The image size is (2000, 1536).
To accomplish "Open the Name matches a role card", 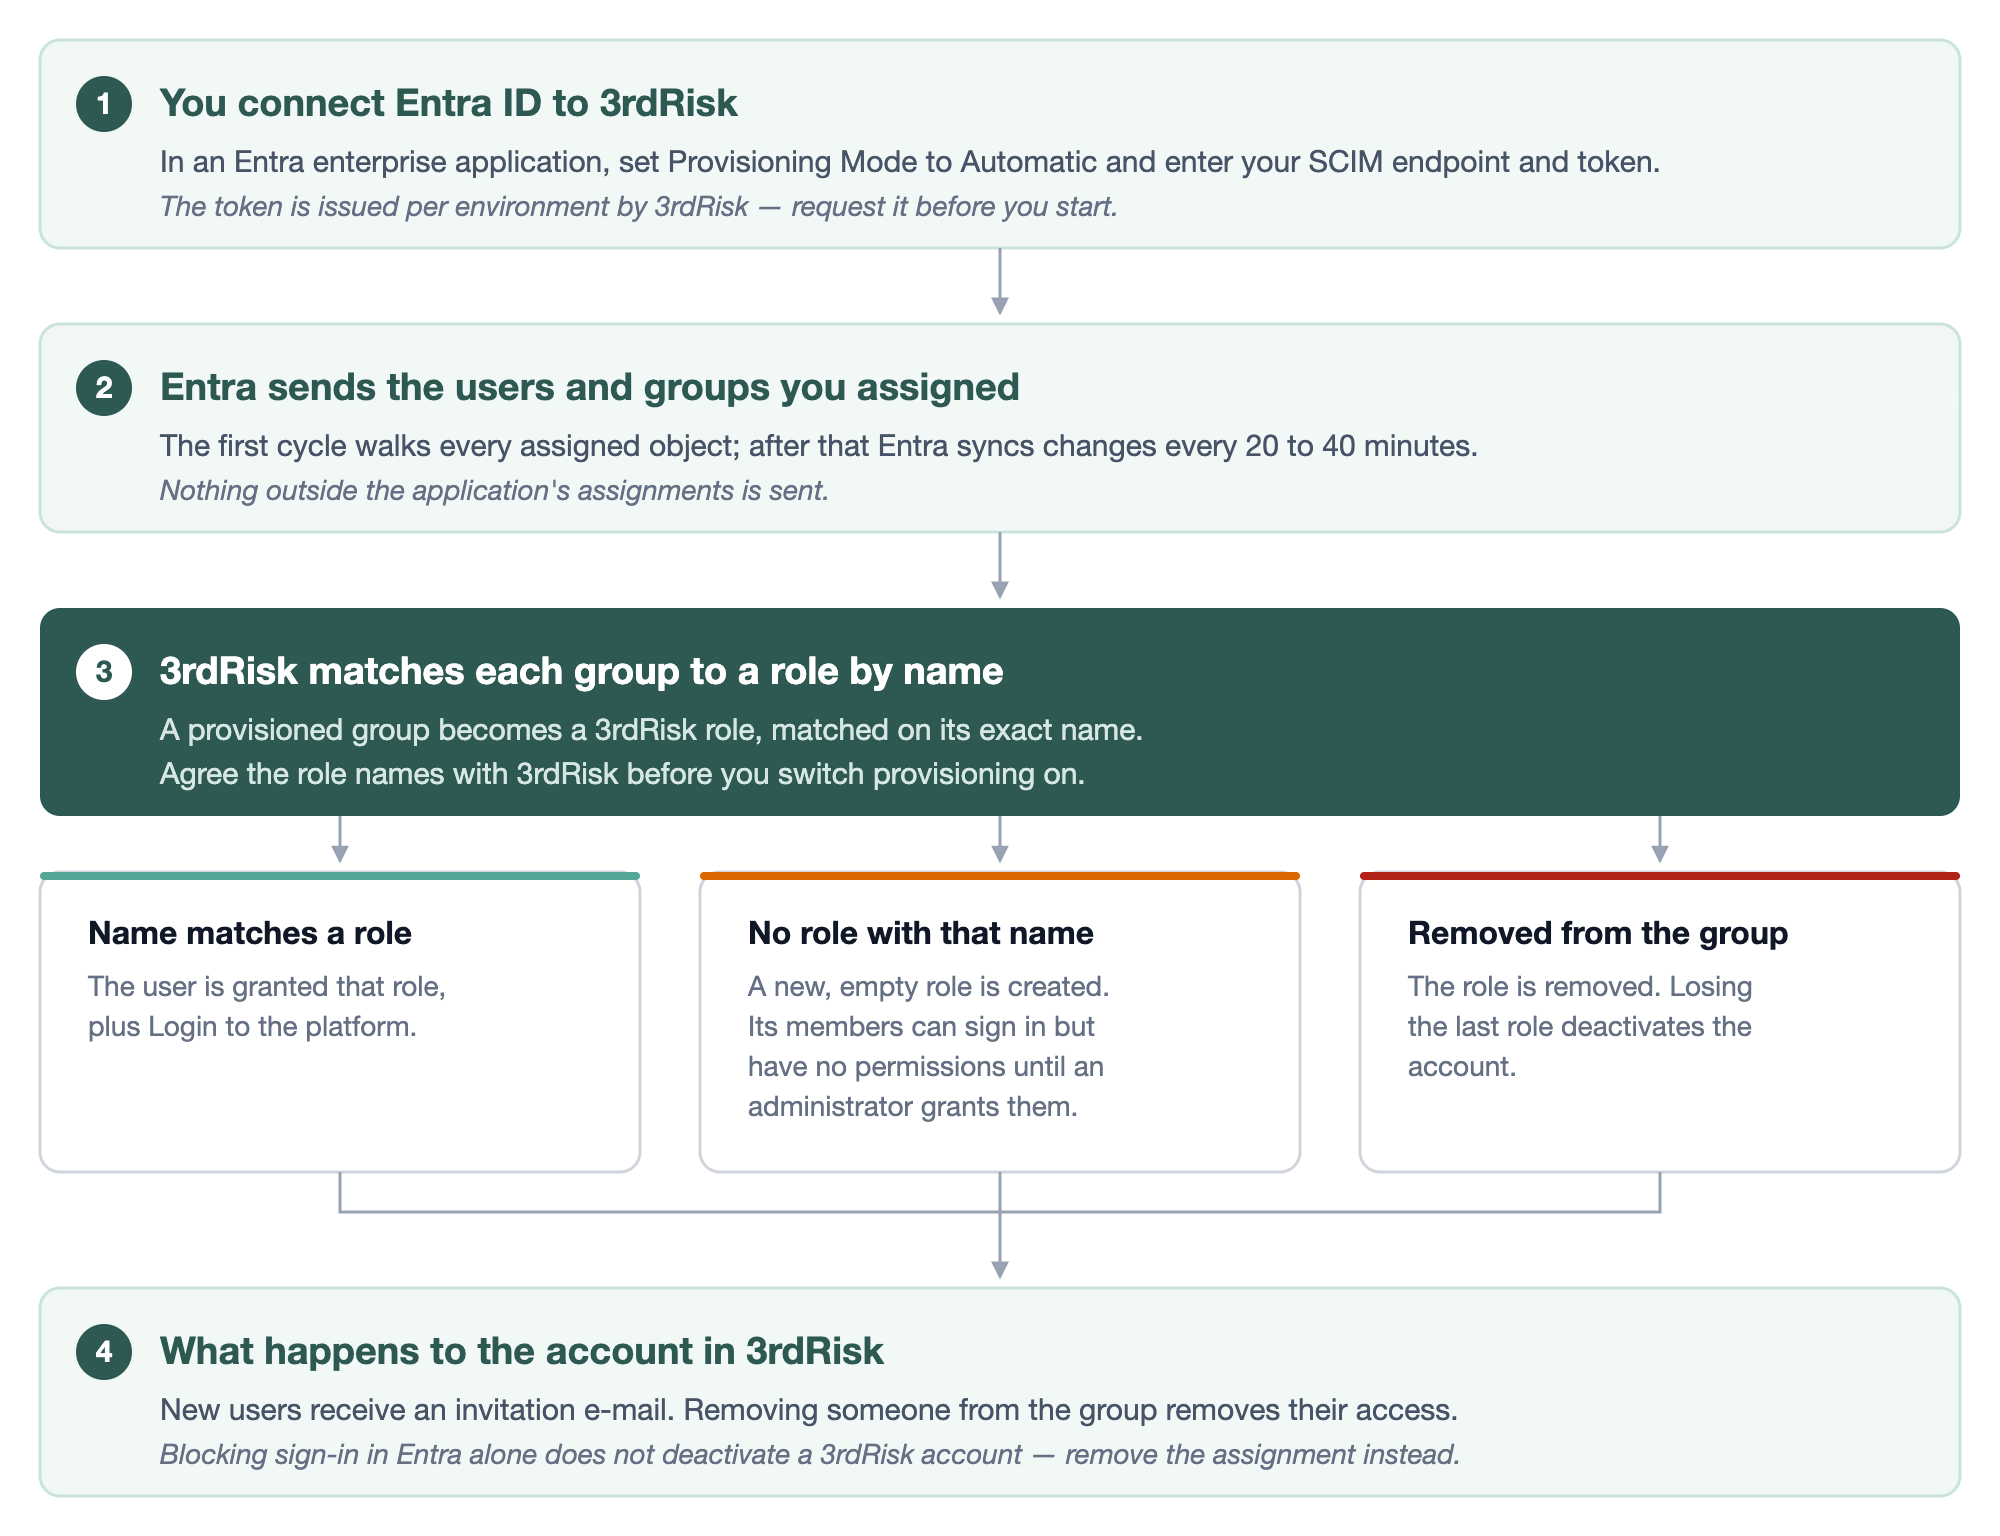I will point(340,1022).
